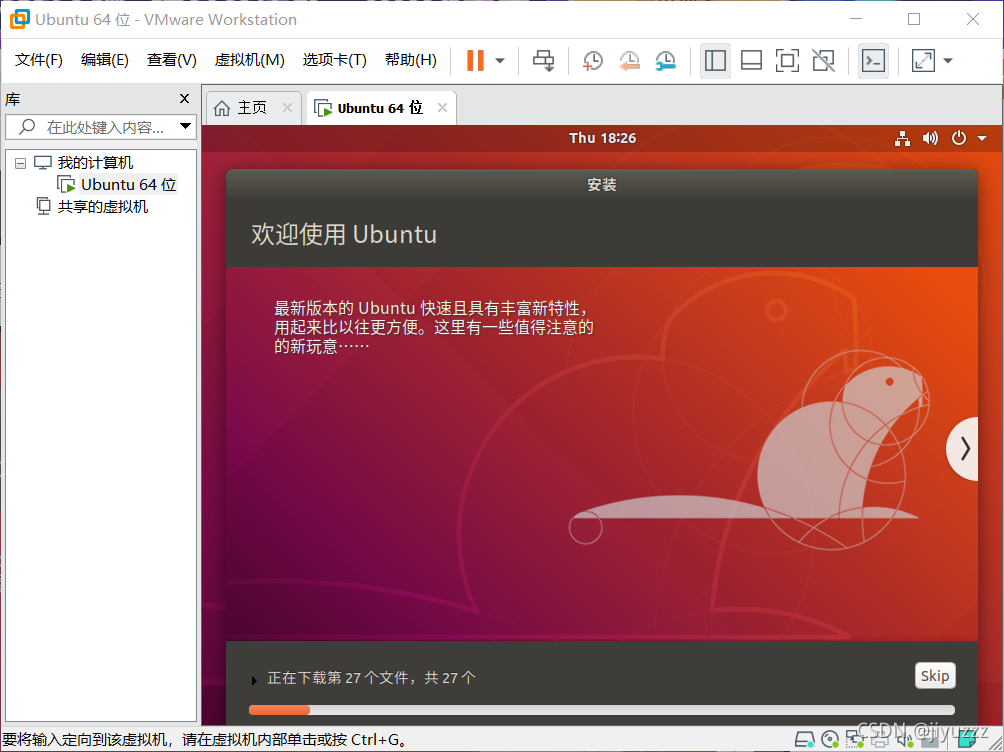Open the 虚拟机(M) menu
1004x752 pixels.
click(x=249, y=59)
